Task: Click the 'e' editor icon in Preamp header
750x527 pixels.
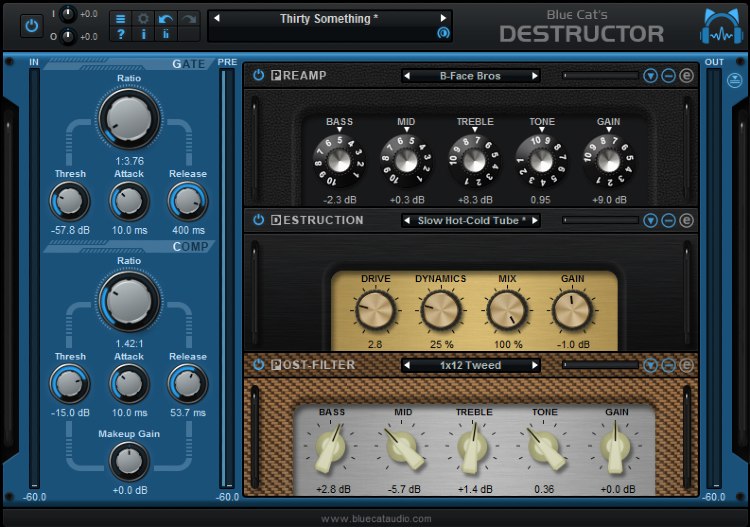Action: [686, 76]
